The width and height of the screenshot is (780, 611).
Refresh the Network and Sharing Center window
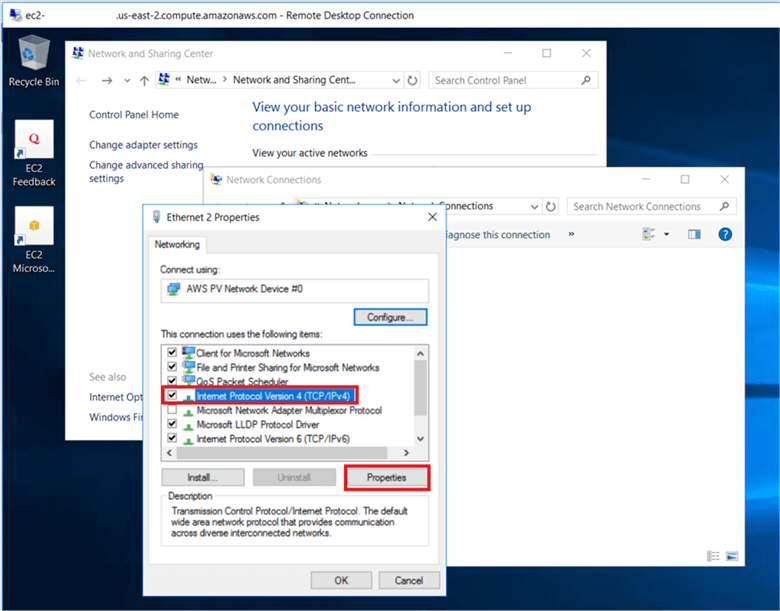412,80
